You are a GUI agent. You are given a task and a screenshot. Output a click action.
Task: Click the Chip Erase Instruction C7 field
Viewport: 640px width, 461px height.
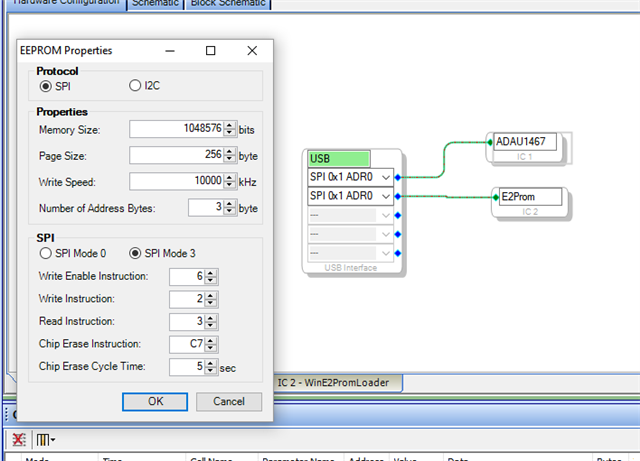[187, 344]
